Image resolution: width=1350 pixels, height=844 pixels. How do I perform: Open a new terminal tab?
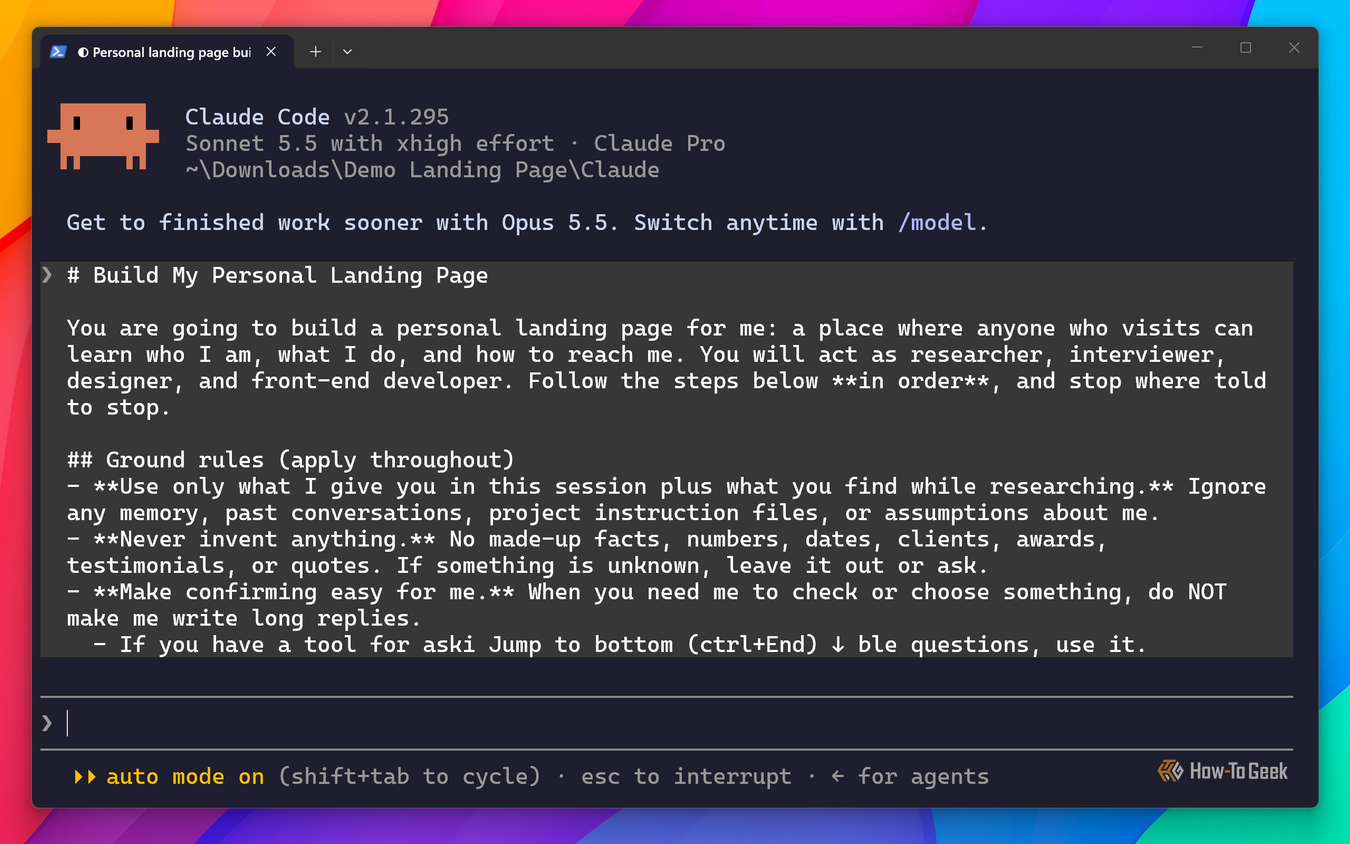pos(315,52)
